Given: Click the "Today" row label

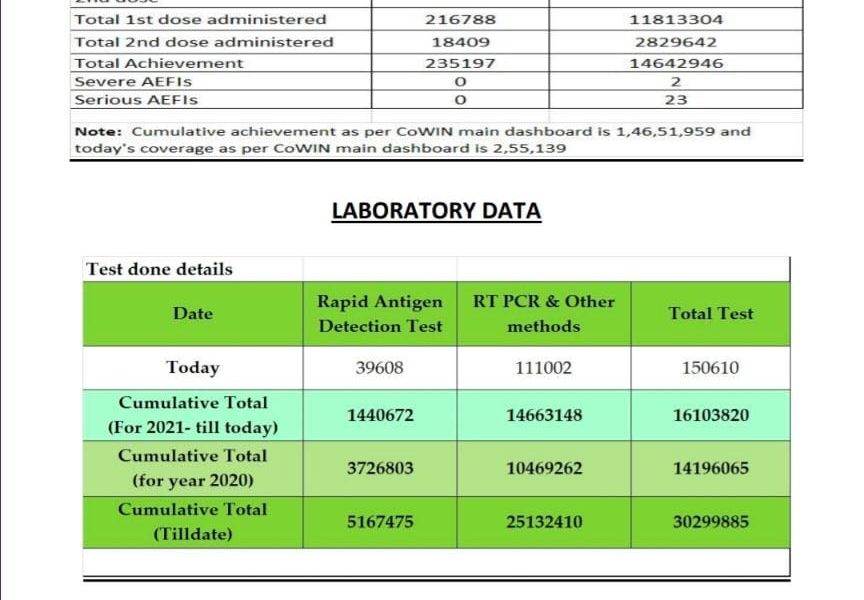Looking at the screenshot, I should click(x=193, y=367).
